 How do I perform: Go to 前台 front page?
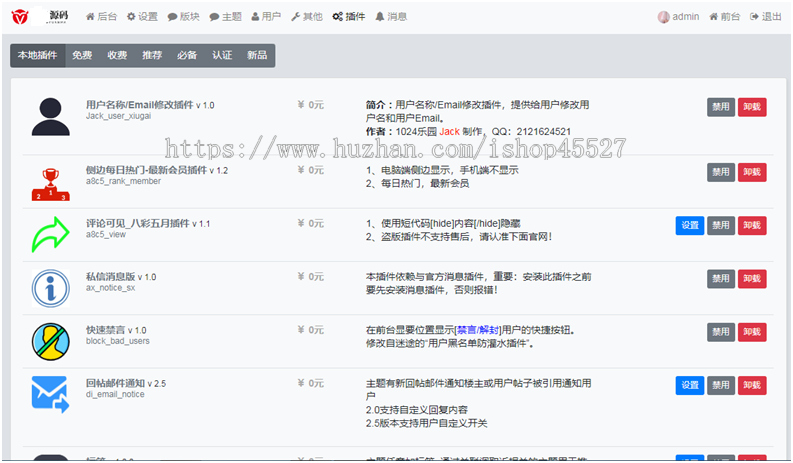725,17
